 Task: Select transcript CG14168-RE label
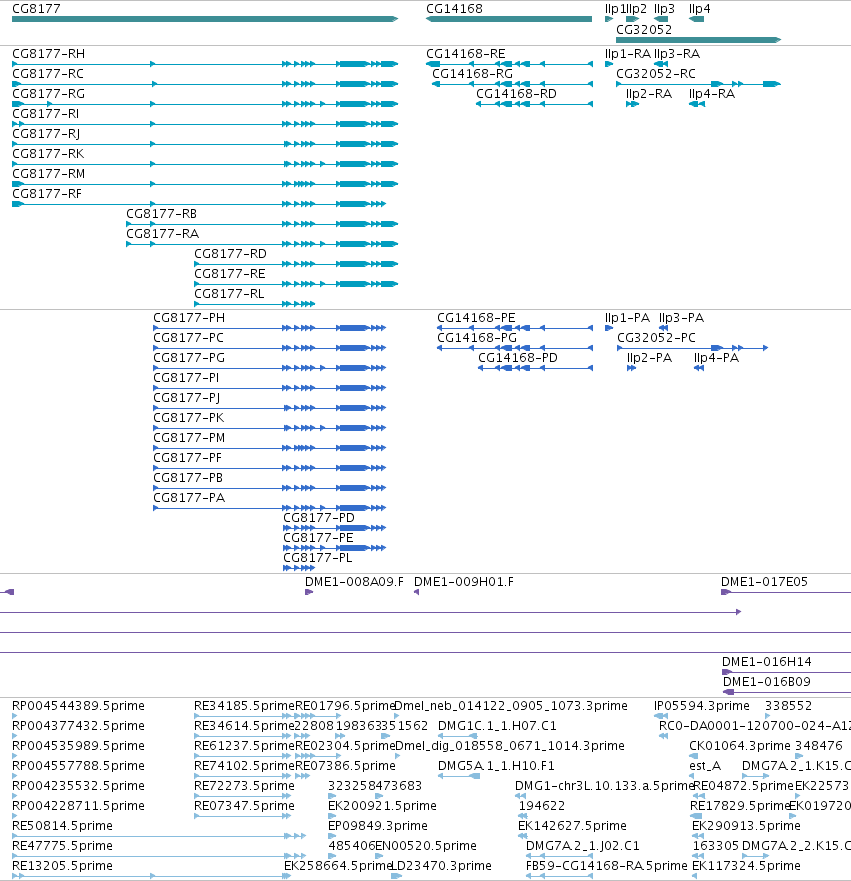[466, 54]
